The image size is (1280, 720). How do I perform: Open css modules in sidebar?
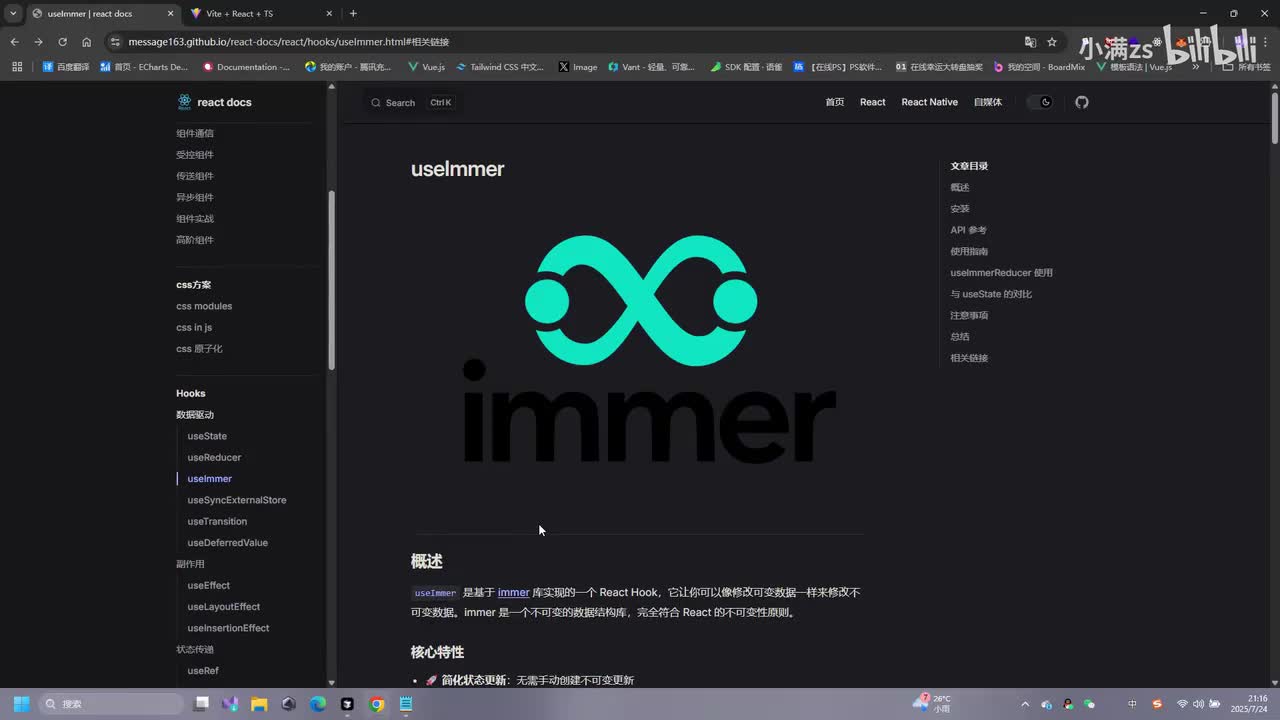click(204, 306)
